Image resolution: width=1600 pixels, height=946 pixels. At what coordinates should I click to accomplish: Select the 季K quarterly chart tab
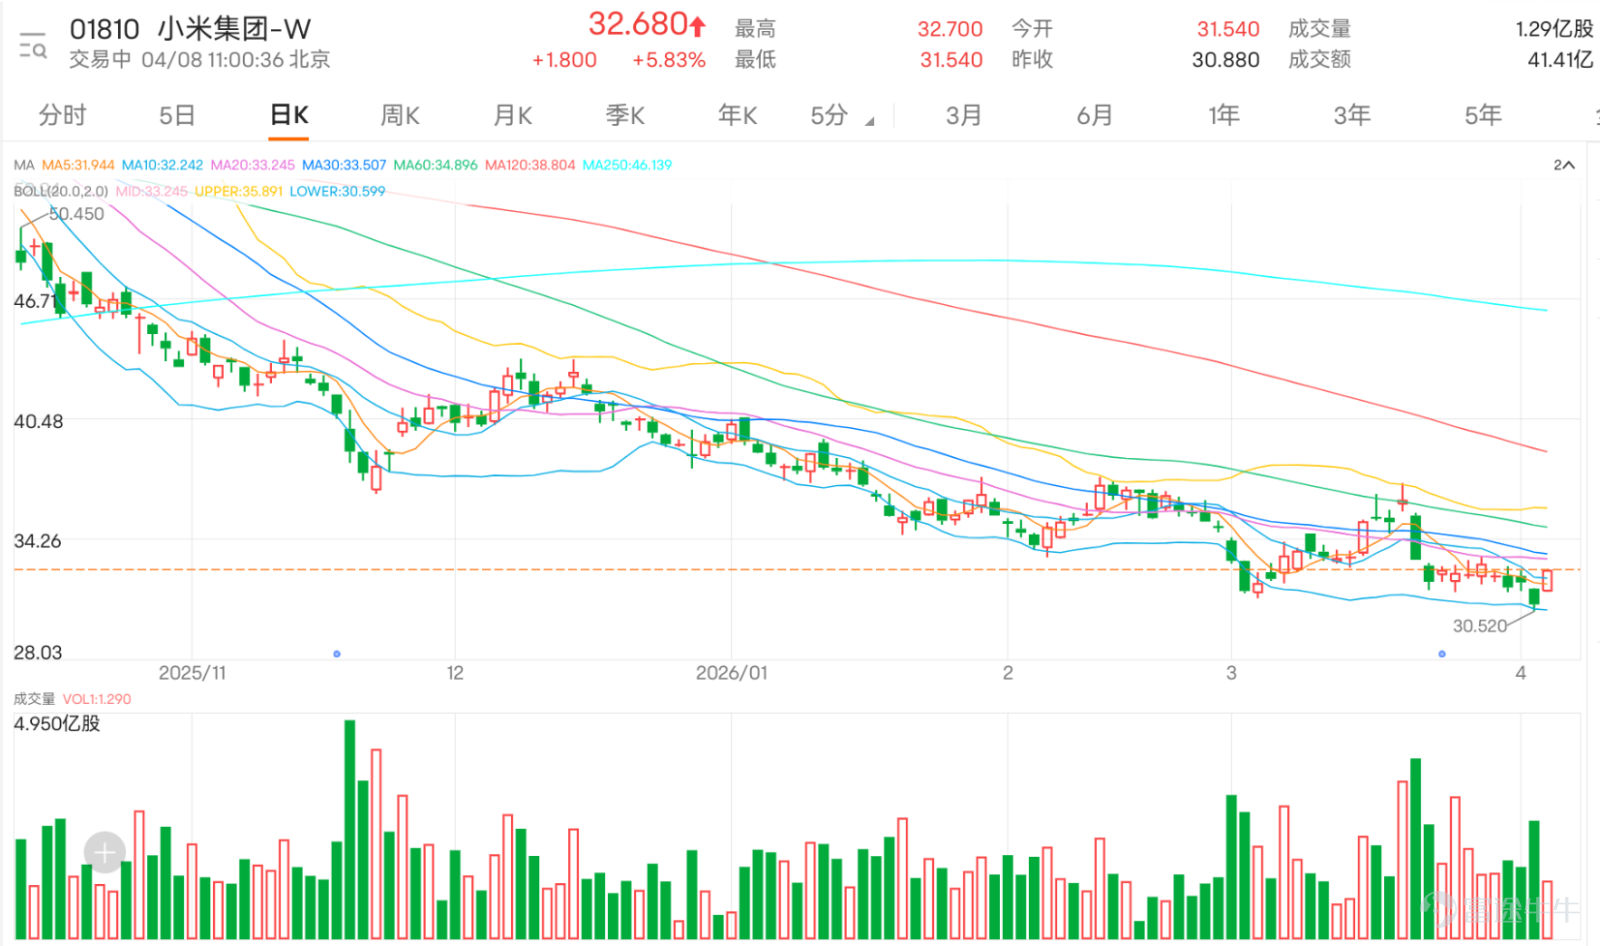(625, 115)
